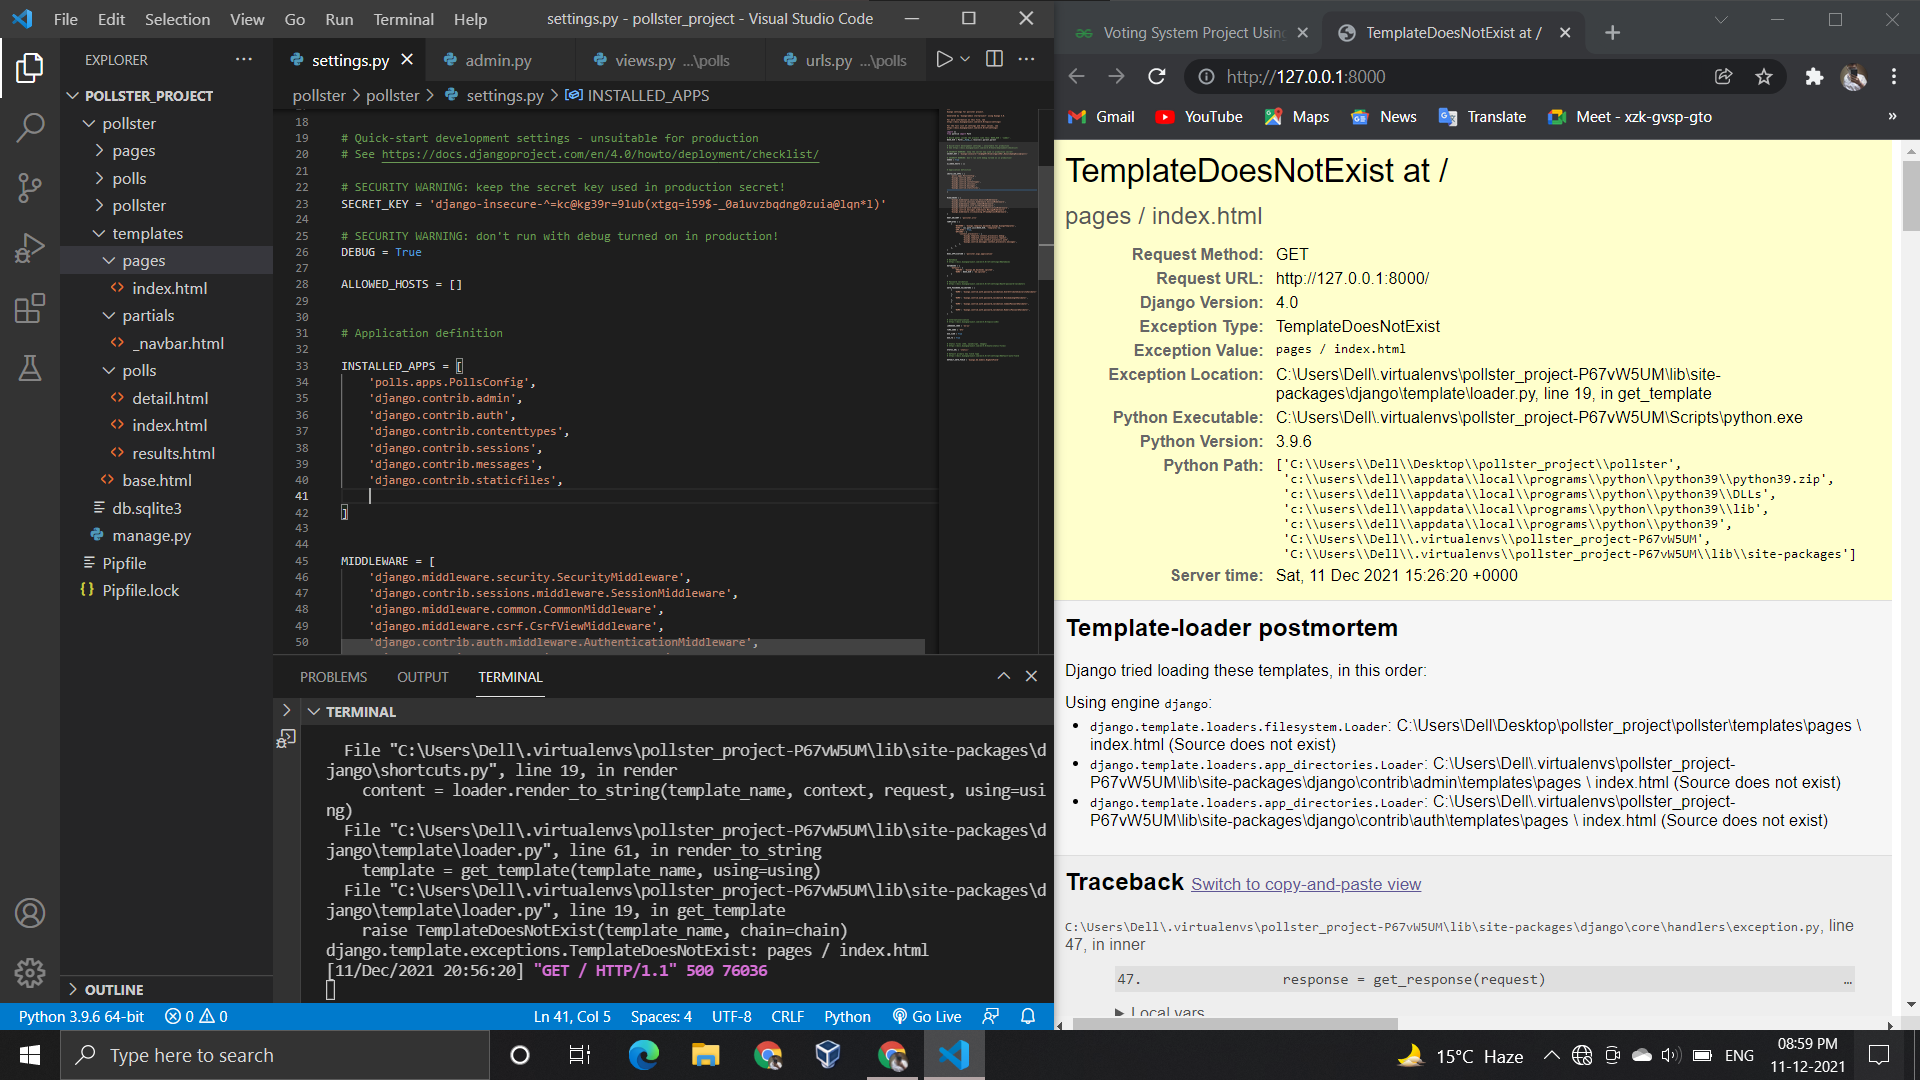The height and width of the screenshot is (1080, 1920).
Task: Open the Extensions view
Action: click(30, 308)
